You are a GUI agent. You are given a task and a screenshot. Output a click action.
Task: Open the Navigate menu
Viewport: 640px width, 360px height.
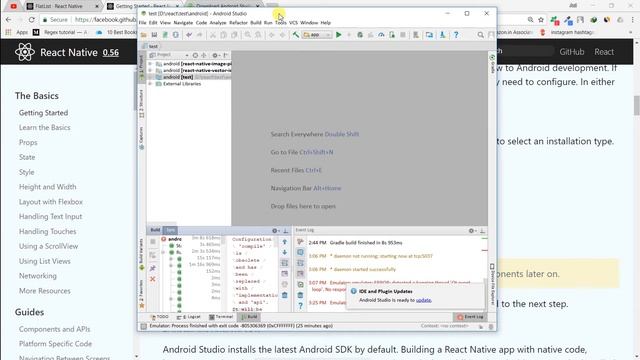[x=183, y=23]
